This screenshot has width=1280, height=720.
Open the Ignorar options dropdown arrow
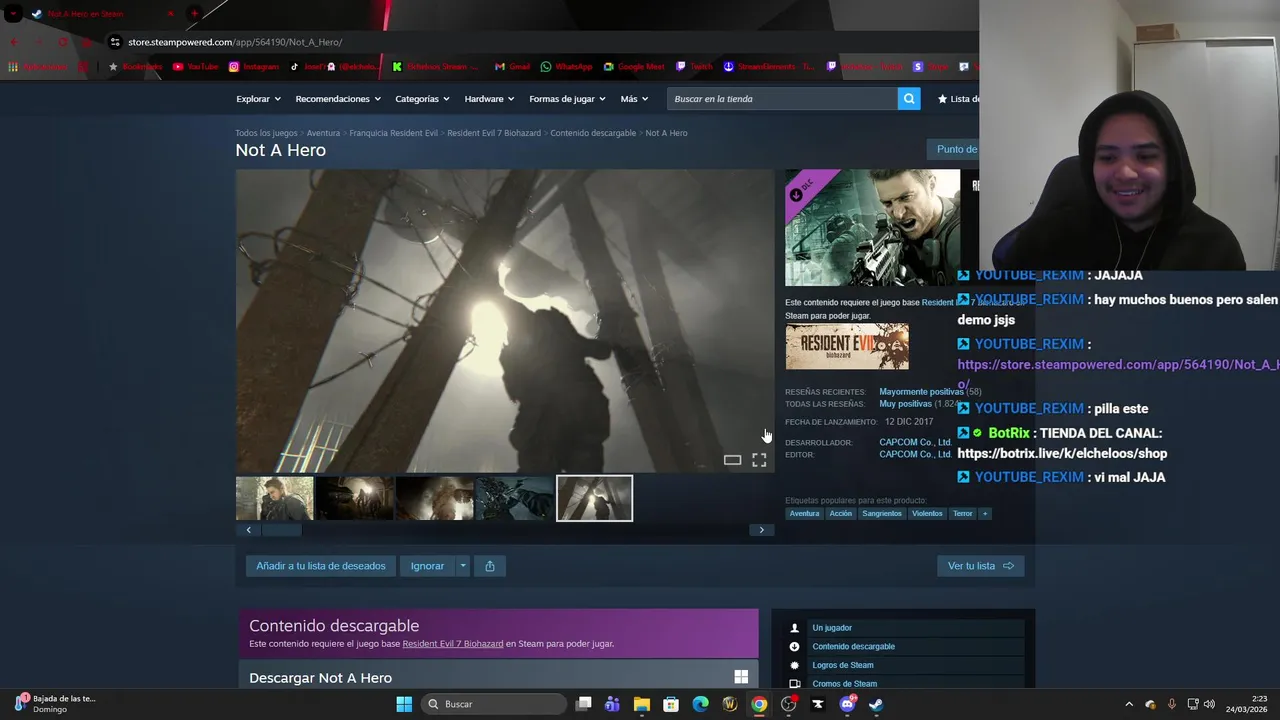click(x=462, y=566)
